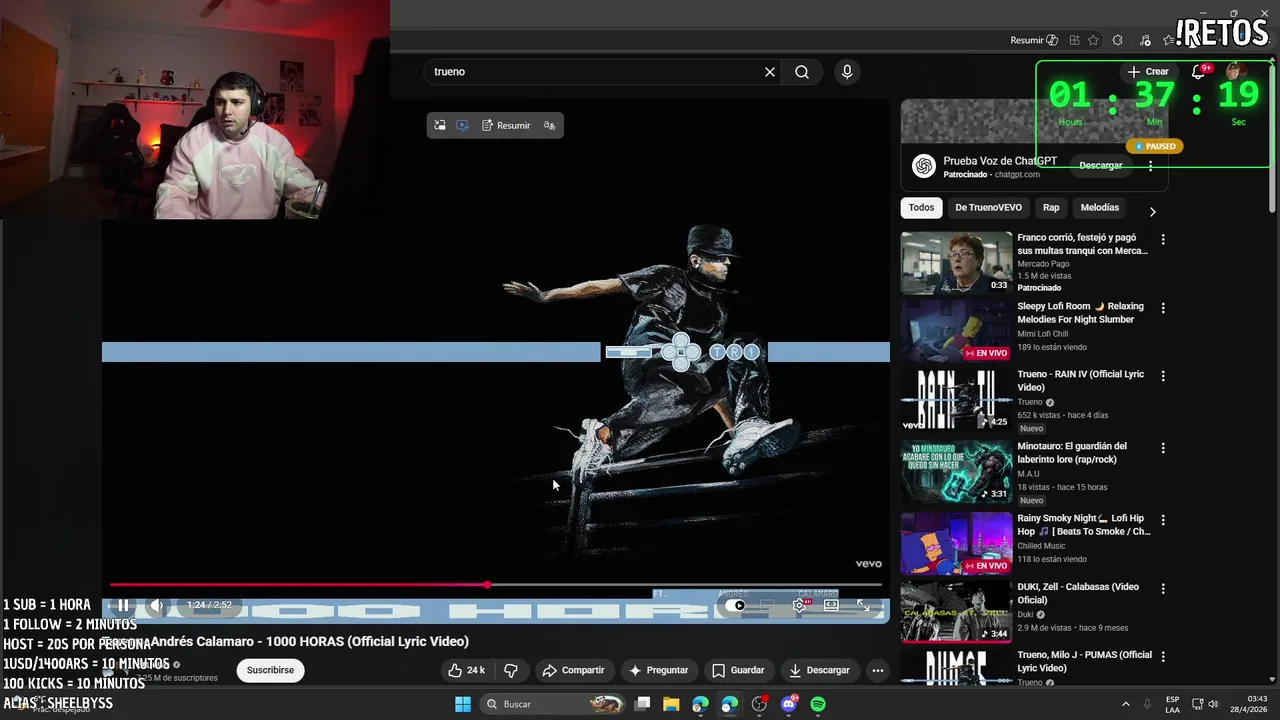Click Resumir in the floating video toolbar
The width and height of the screenshot is (1280, 720).
(506, 125)
